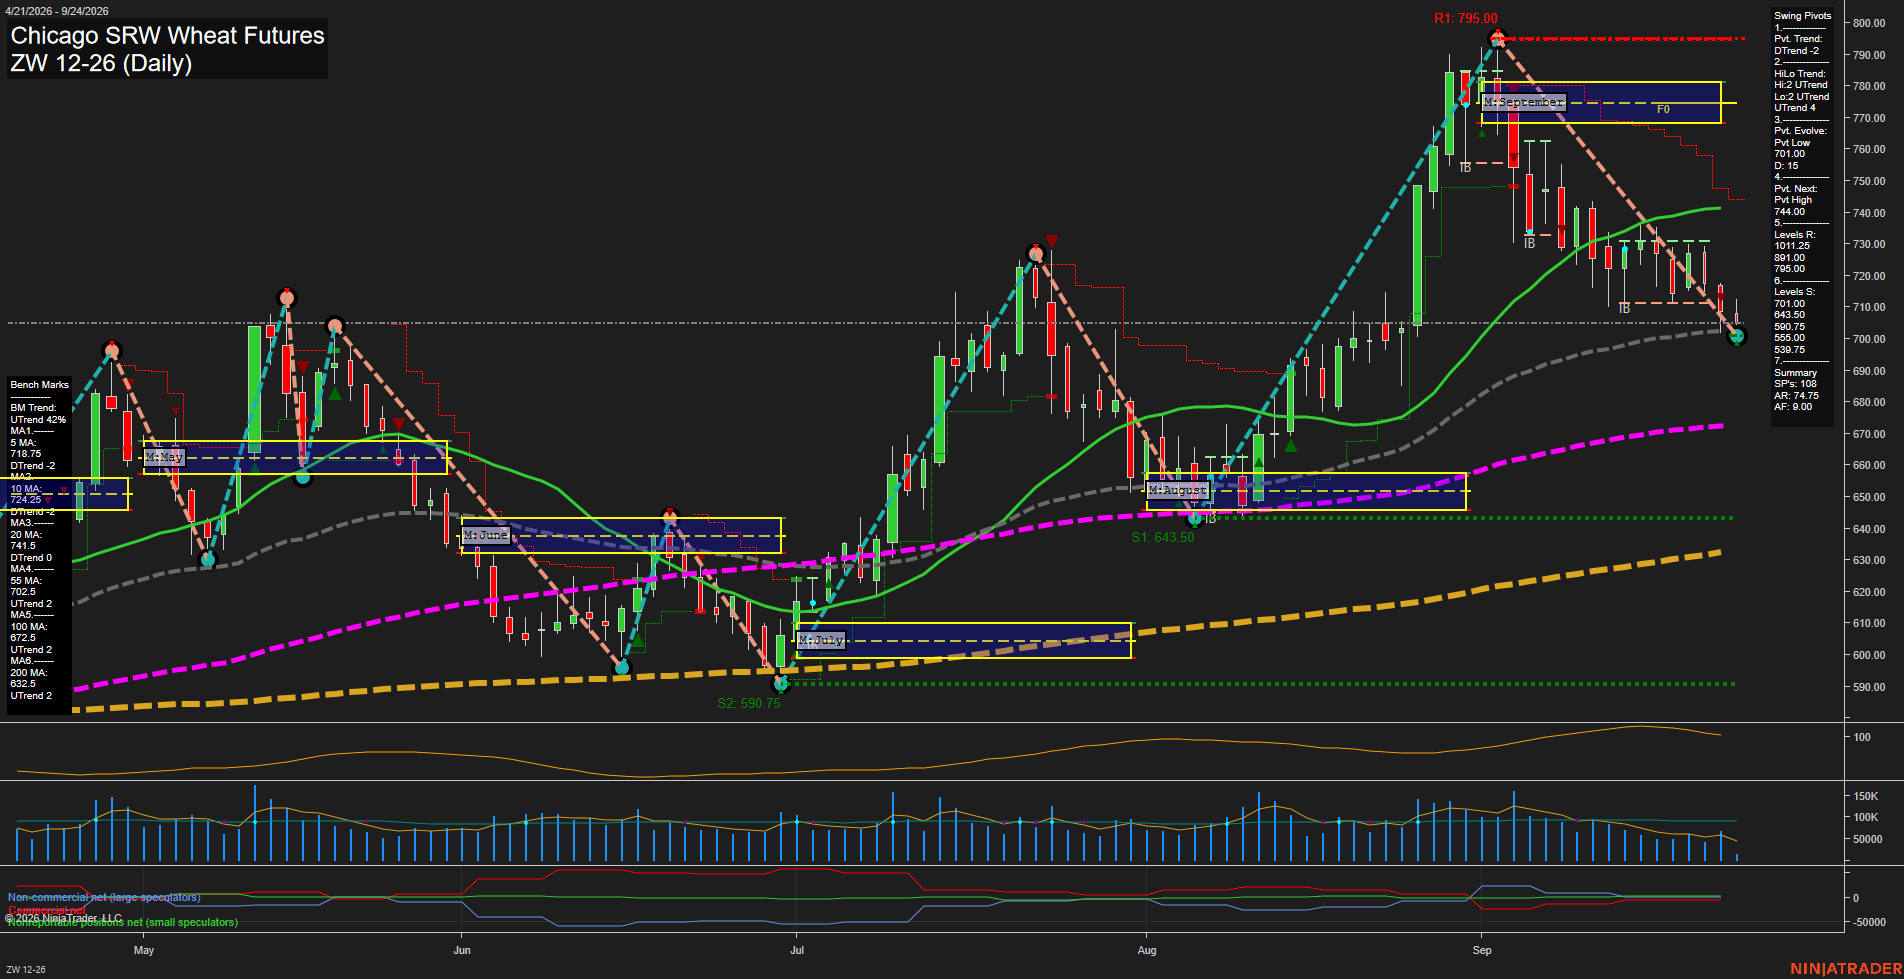Click the "Sep" label on the time axis
This screenshot has height=979, width=1904.
click(1482, 950)
